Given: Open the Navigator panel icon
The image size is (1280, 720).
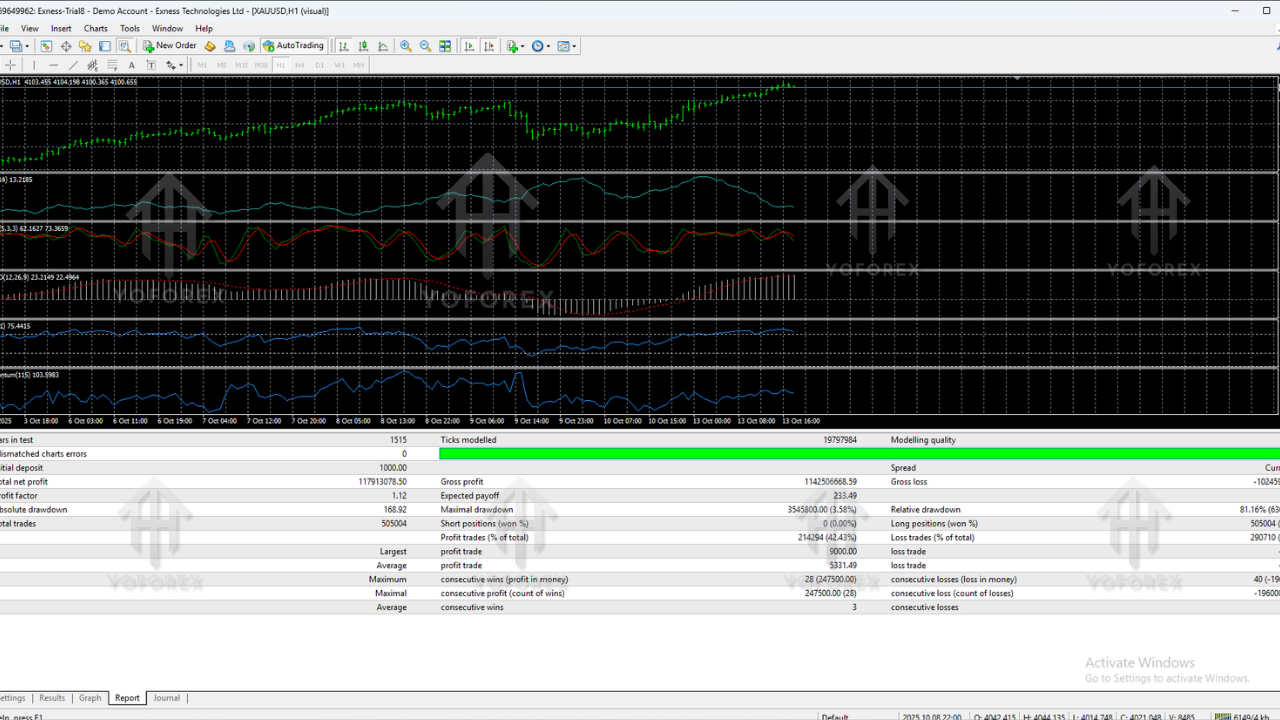Looking at the screenshot, I should [x=85, y=46].
